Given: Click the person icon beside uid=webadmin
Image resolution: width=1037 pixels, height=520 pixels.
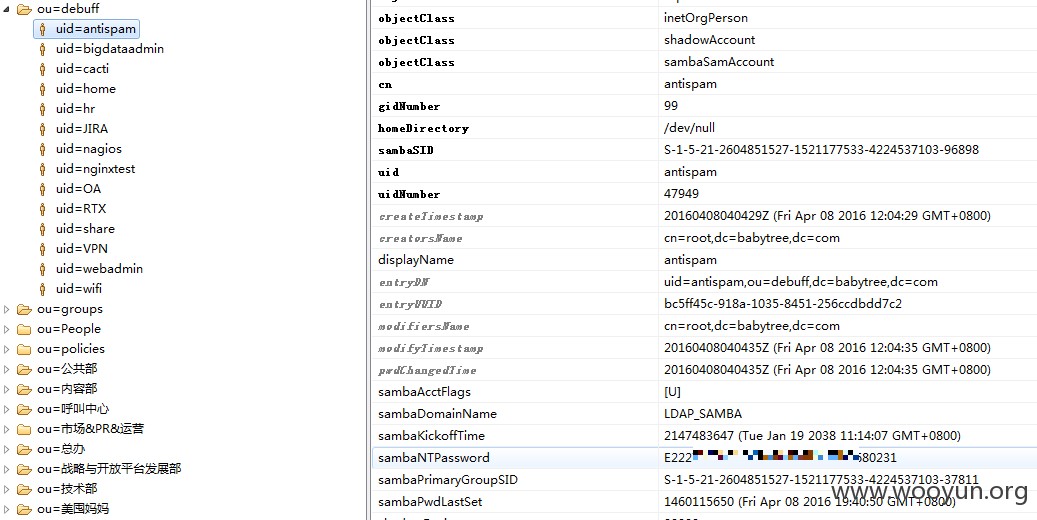Looking at the screenshot, I should pos(43,269).
